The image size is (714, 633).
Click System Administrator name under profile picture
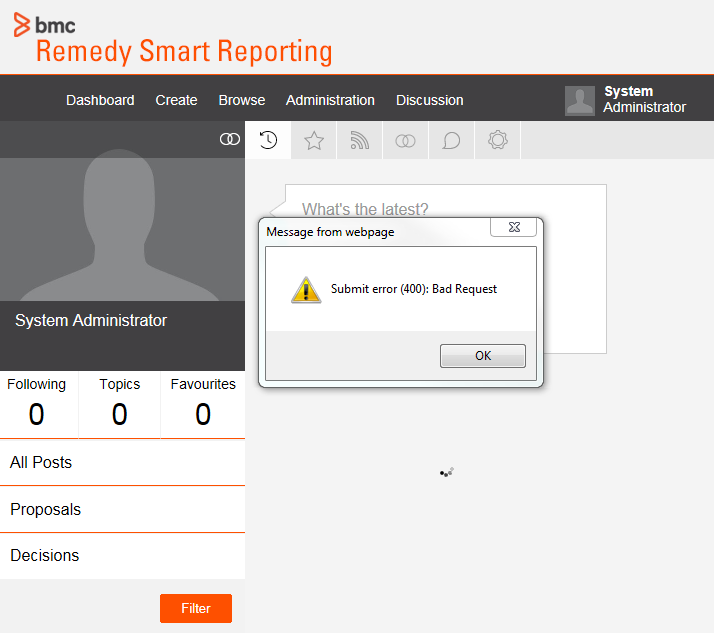pos(91,321)
